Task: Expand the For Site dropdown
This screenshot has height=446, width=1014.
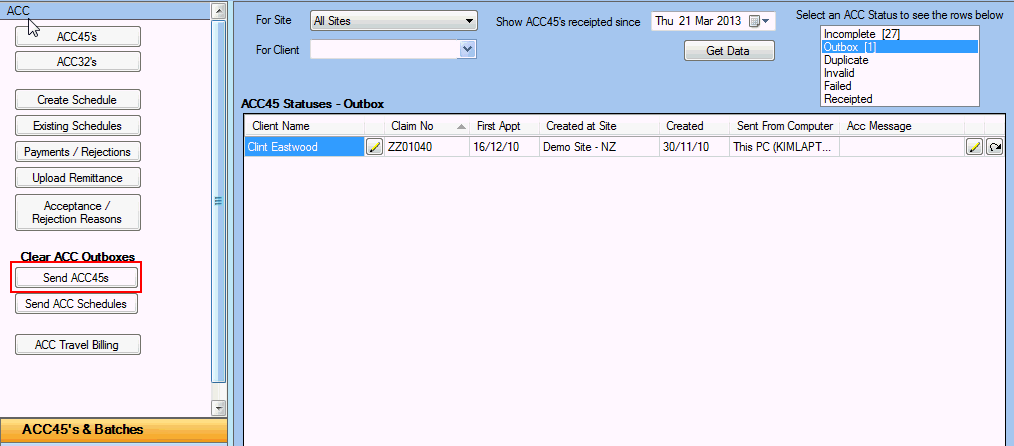Action: tap(469, 21)
